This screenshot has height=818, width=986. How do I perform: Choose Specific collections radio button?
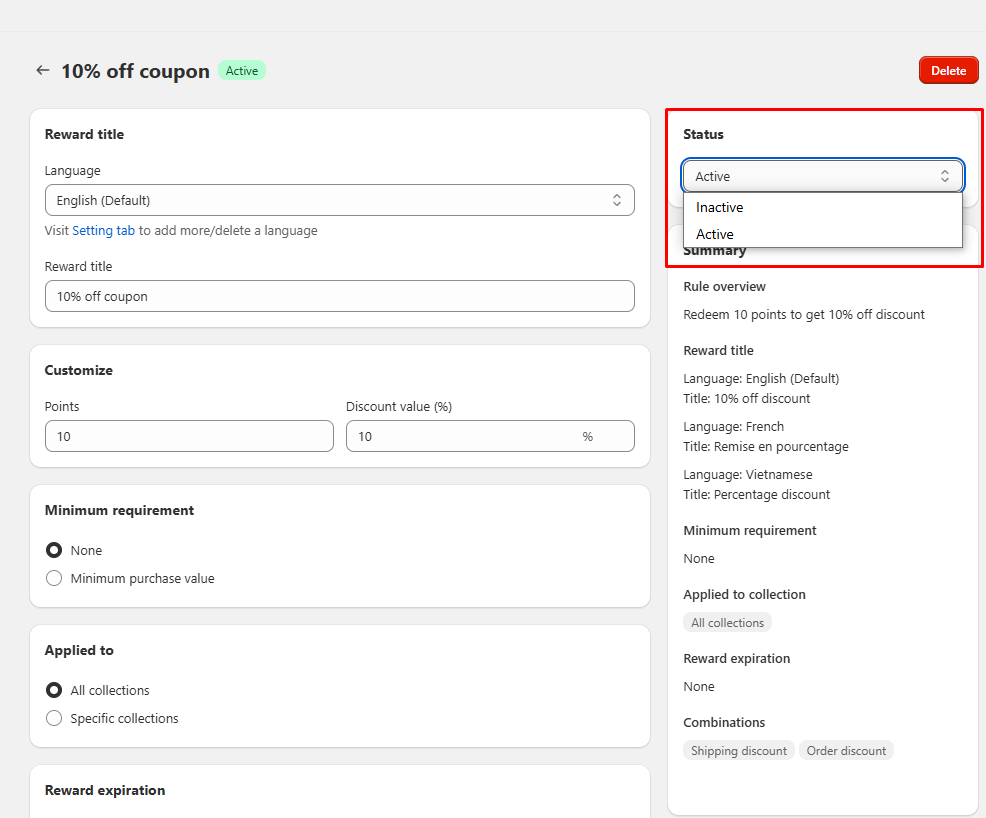(x=54, y=718)
